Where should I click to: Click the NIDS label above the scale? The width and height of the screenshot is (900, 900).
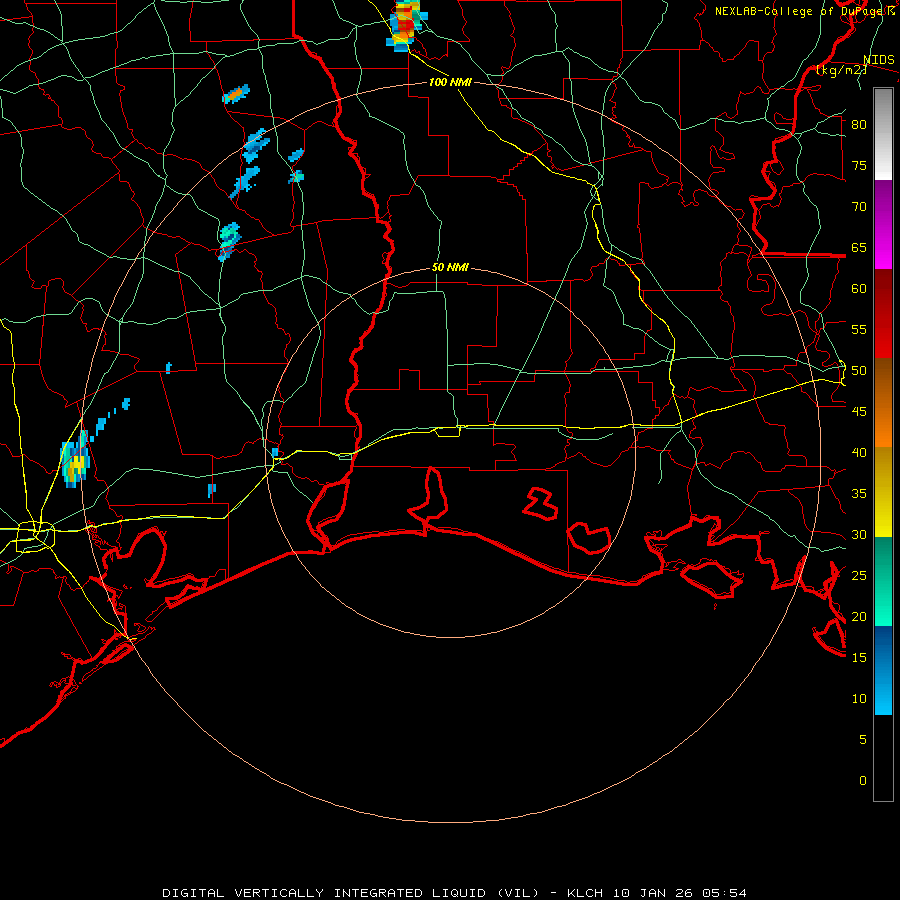(x=878, y=60)
